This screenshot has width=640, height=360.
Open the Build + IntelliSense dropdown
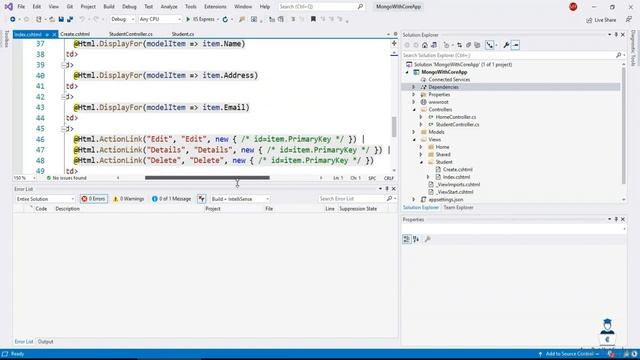(240, 199)
